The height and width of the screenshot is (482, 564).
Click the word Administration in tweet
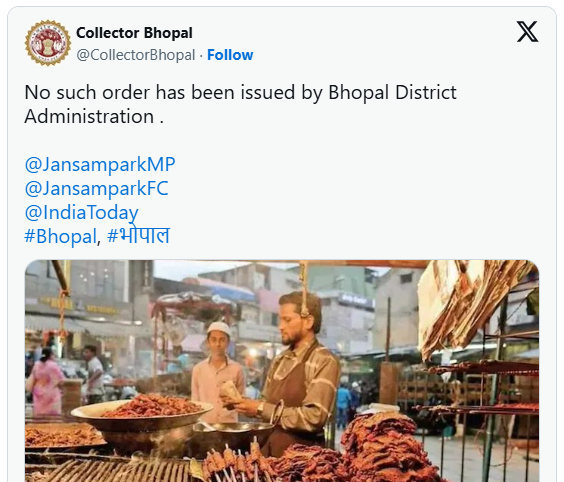(x=89, y=117)
